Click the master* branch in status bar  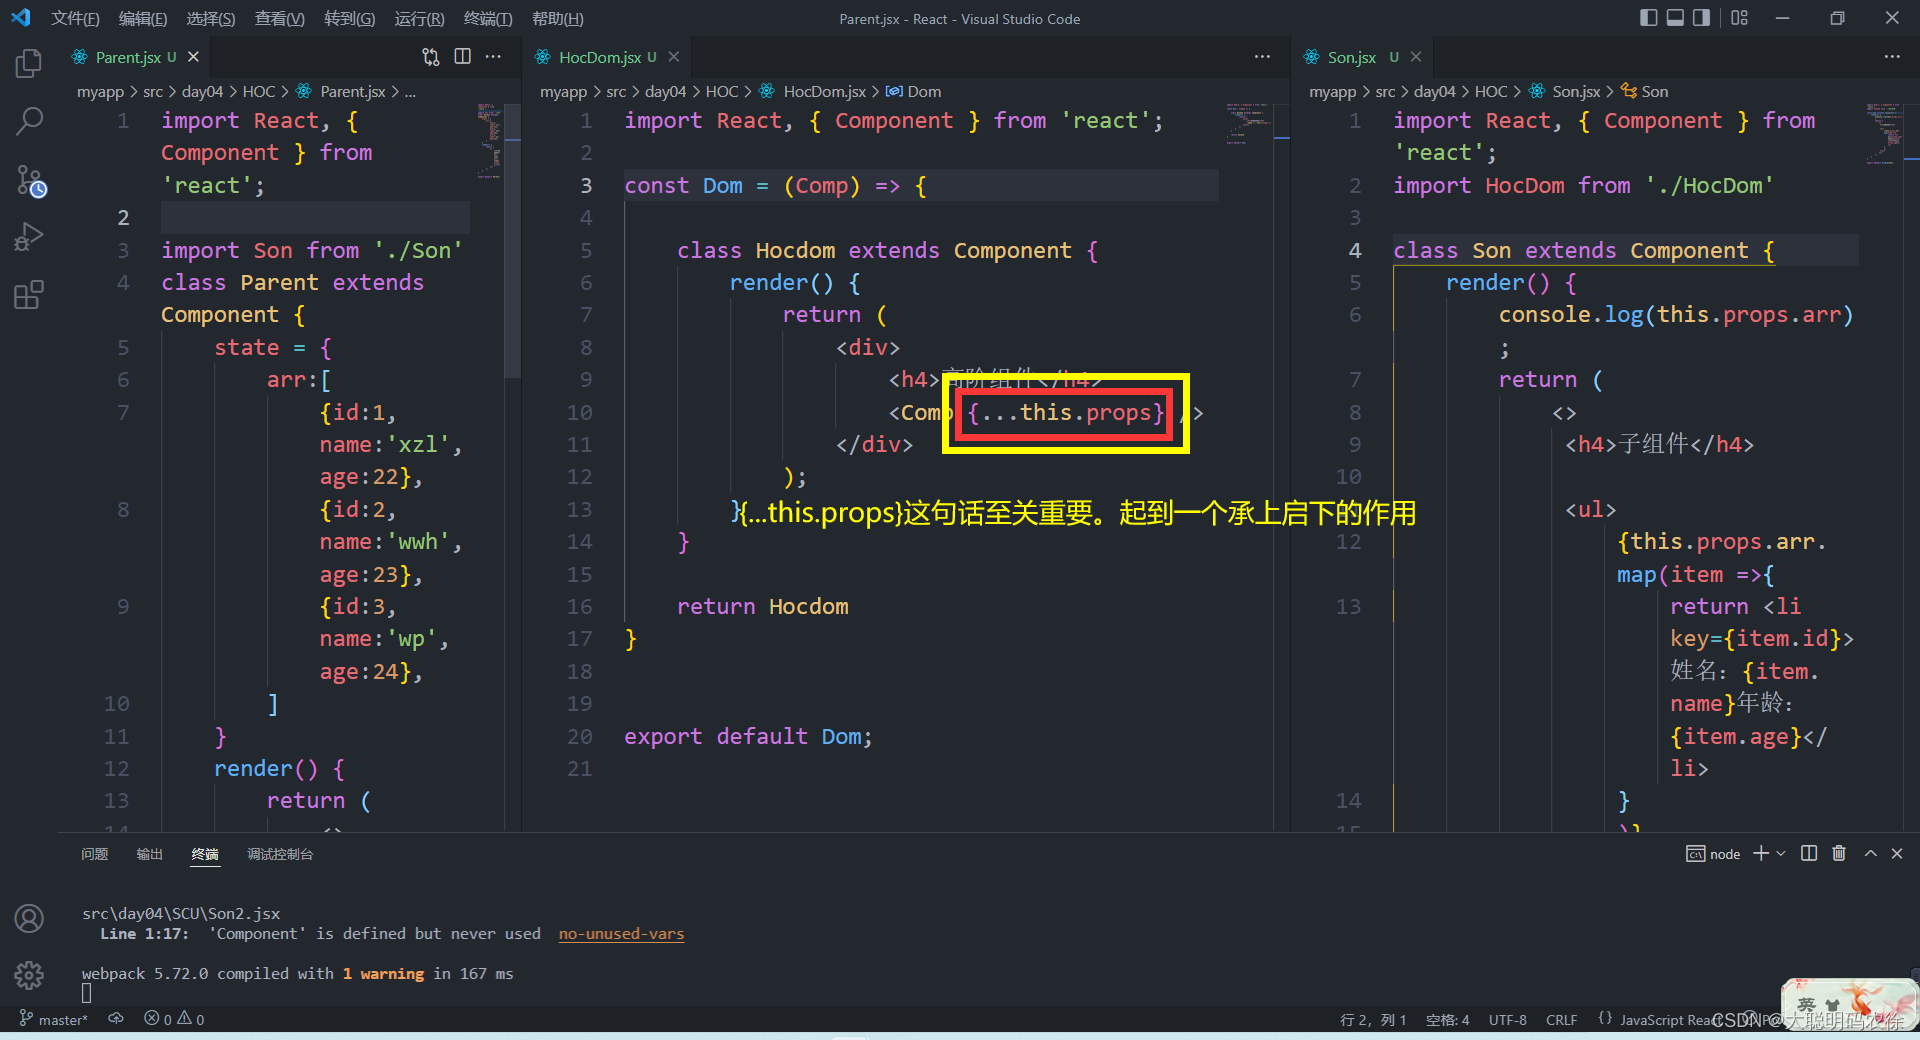click(54, 1019)
